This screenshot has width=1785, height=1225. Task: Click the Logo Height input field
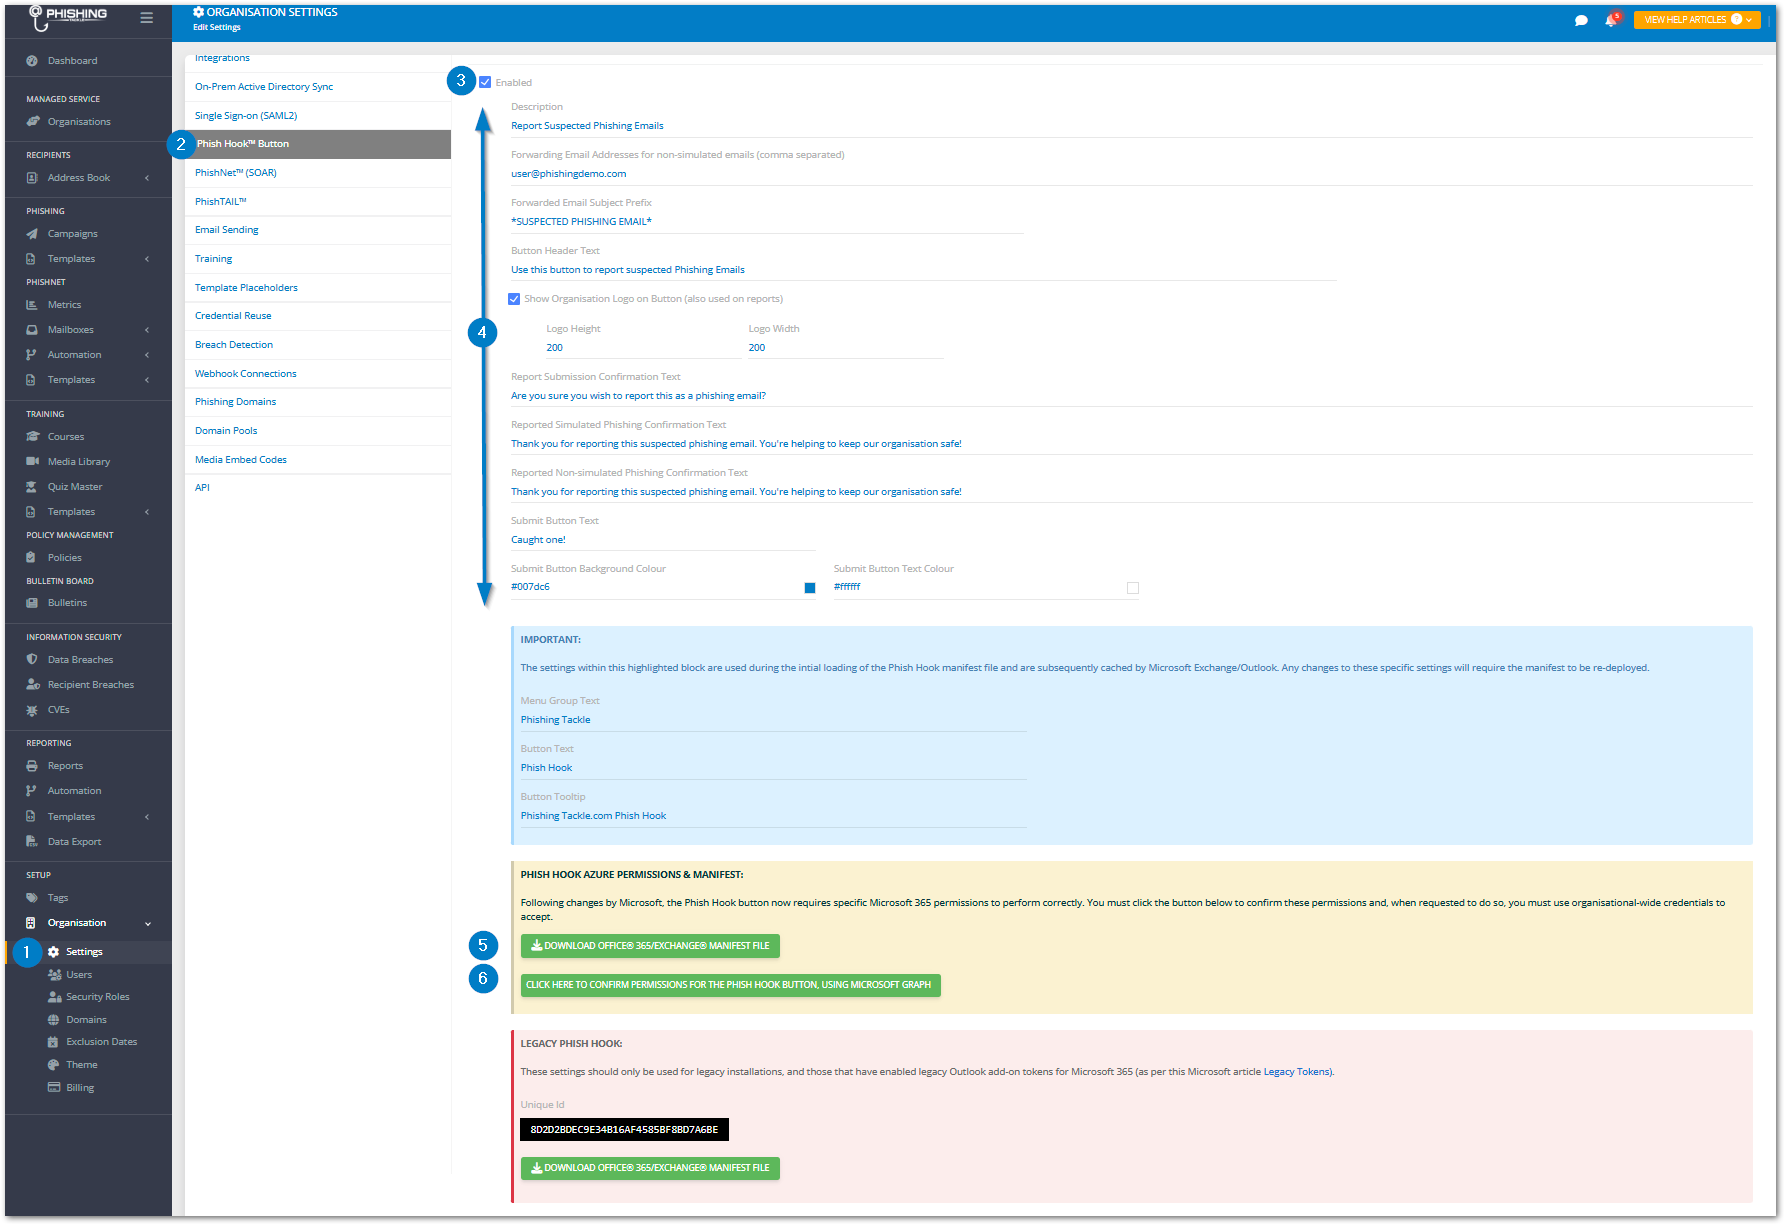[x=643, y=348]
